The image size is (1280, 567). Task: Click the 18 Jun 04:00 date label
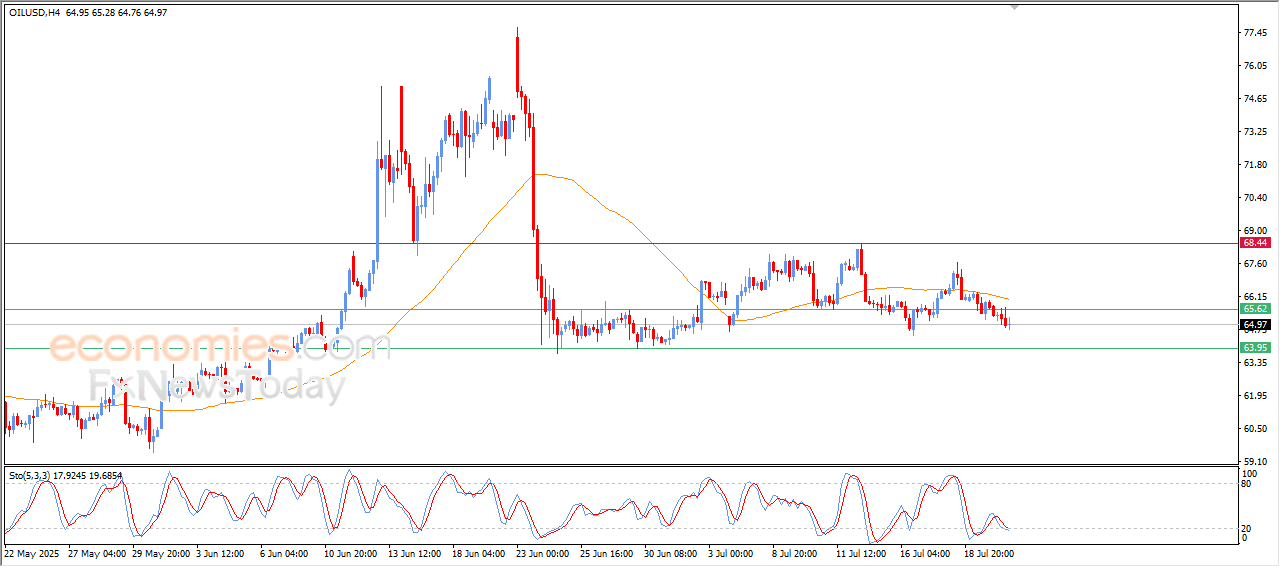click(x=480, y=552)
